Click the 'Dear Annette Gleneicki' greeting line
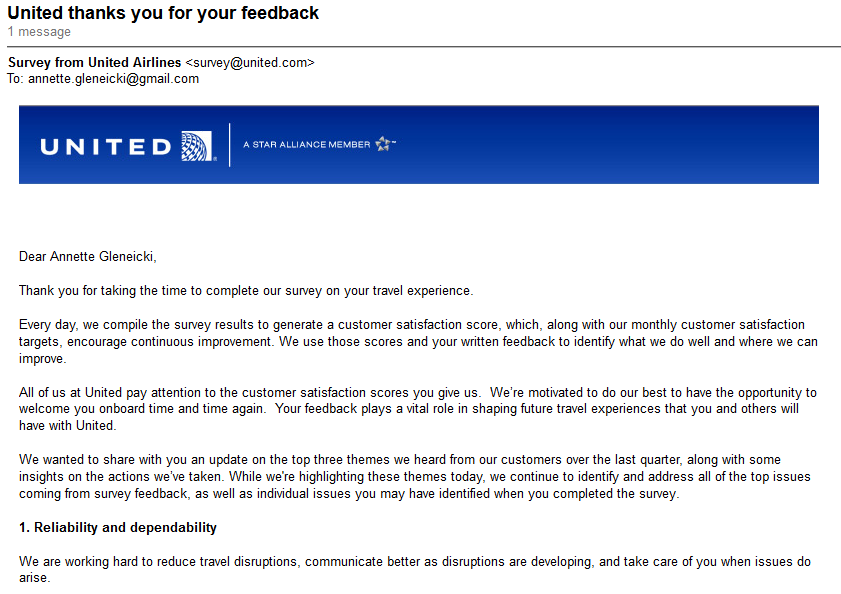Image resolution: width=841 pixels, height=594 pixels. pyautogui.click(x=88, y=256)
